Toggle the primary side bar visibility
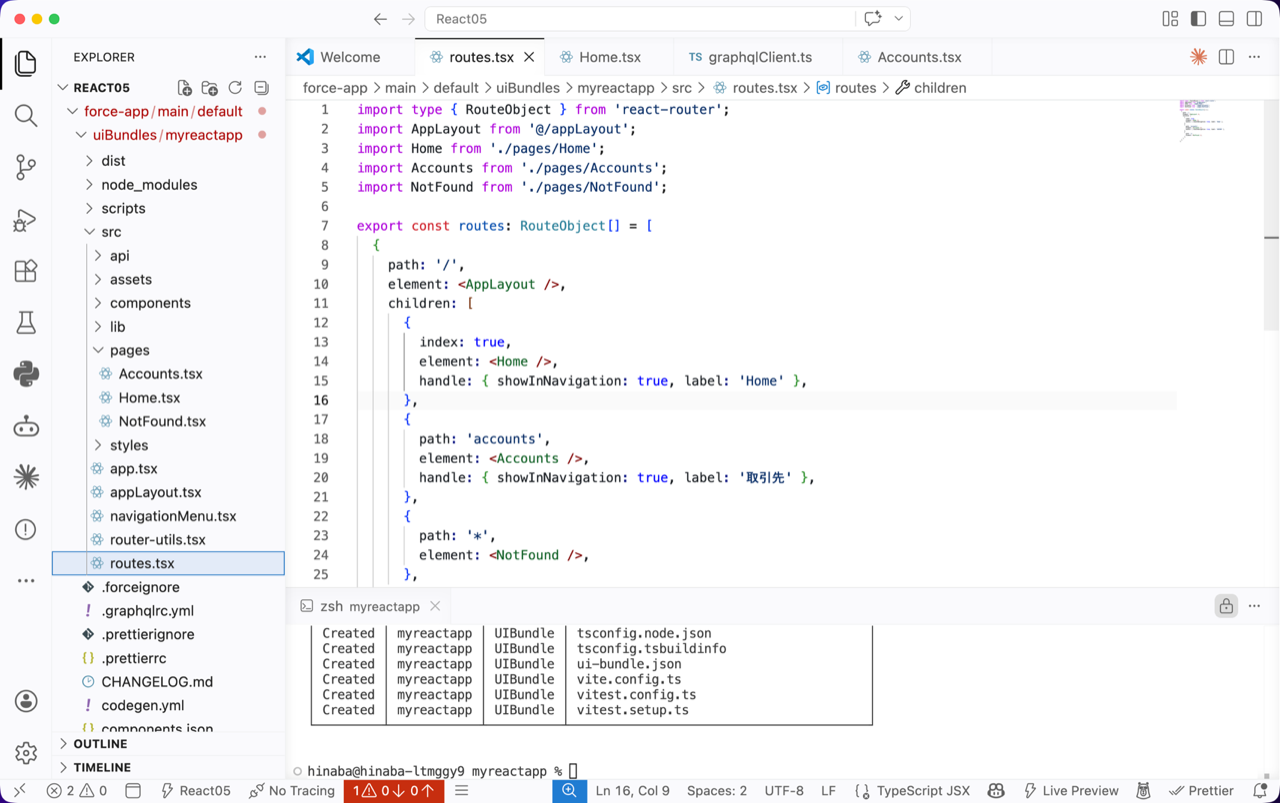This screenshot has width=1280, height=803. coord(1198,19)
